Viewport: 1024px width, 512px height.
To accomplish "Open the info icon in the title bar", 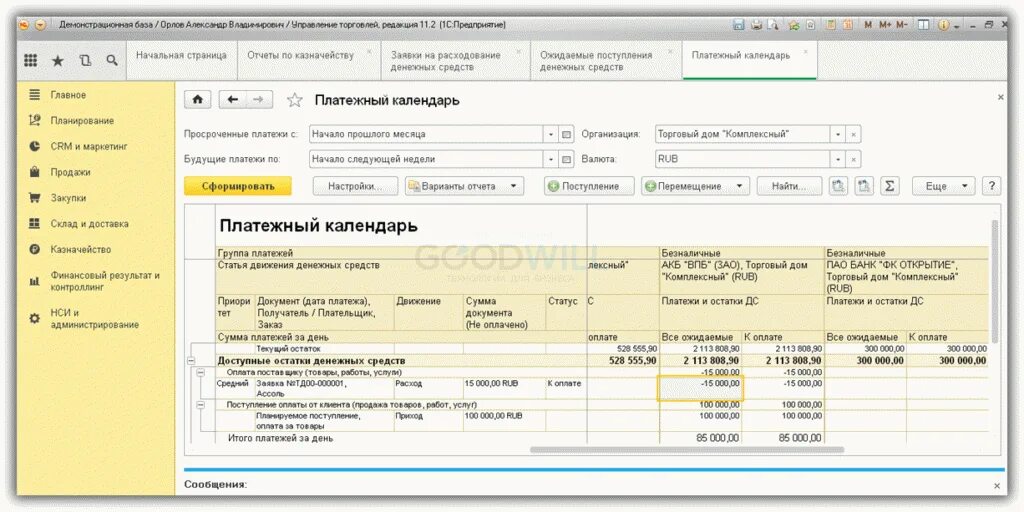I will pyautogui.click(x=943, y=25).
